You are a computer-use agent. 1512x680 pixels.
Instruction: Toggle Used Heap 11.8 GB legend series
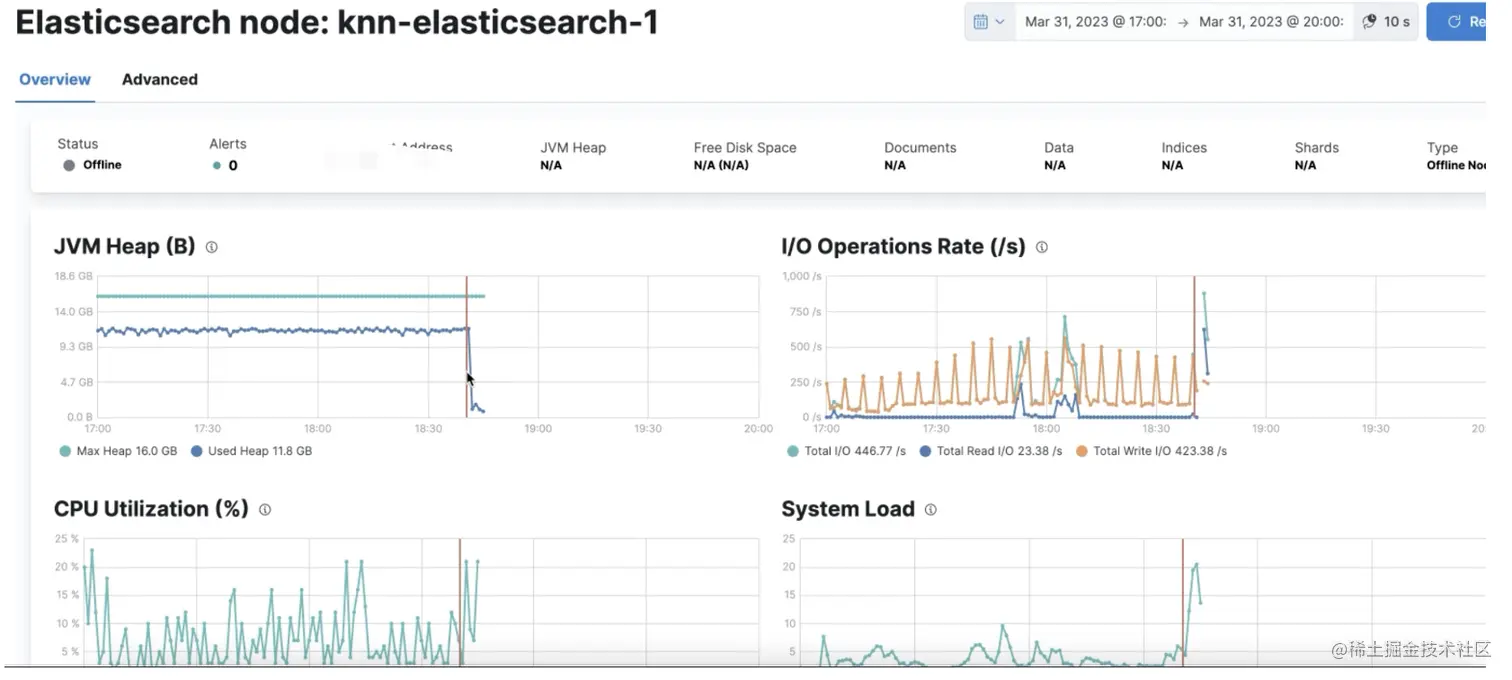point(251,451)
